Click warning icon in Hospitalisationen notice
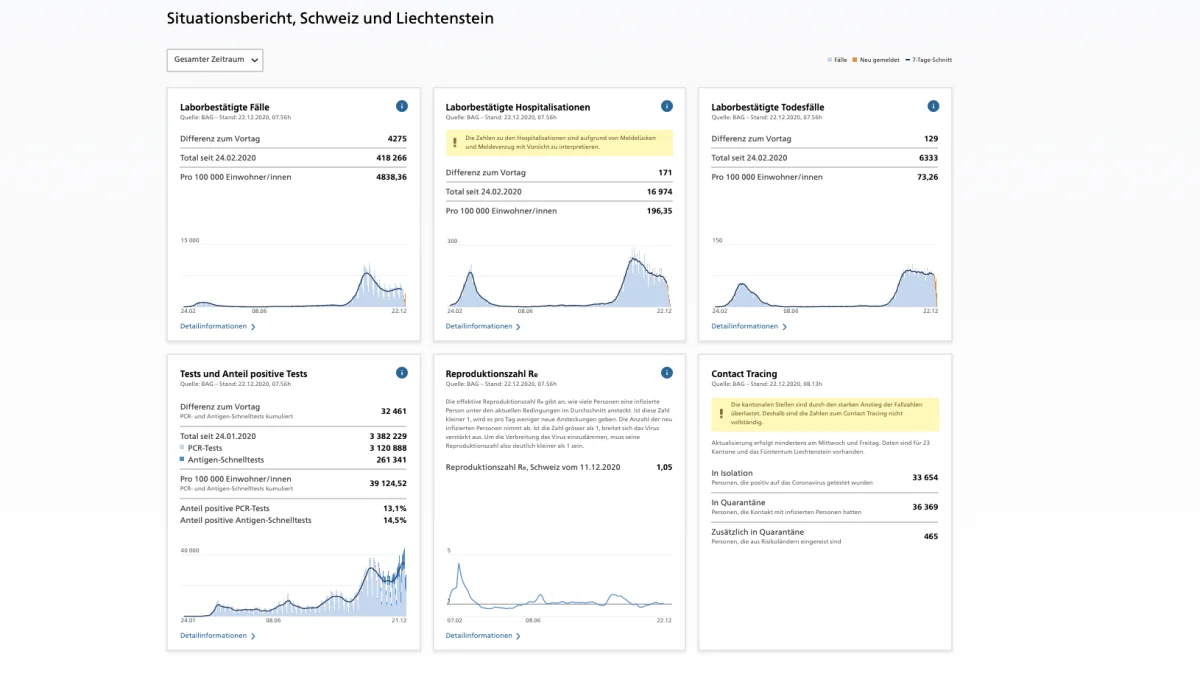Screen dimensions: 1200x682 click(x=455, y=143)
